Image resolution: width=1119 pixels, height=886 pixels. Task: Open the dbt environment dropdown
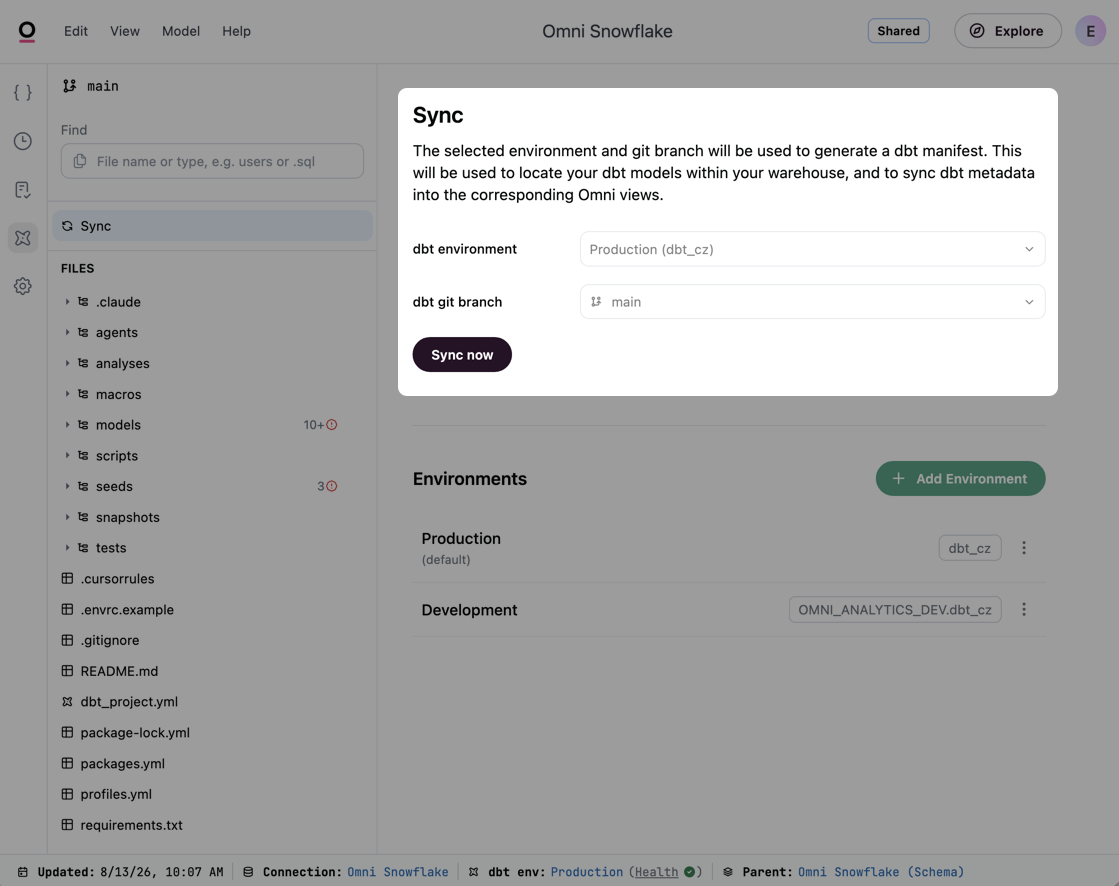[812, 249]
